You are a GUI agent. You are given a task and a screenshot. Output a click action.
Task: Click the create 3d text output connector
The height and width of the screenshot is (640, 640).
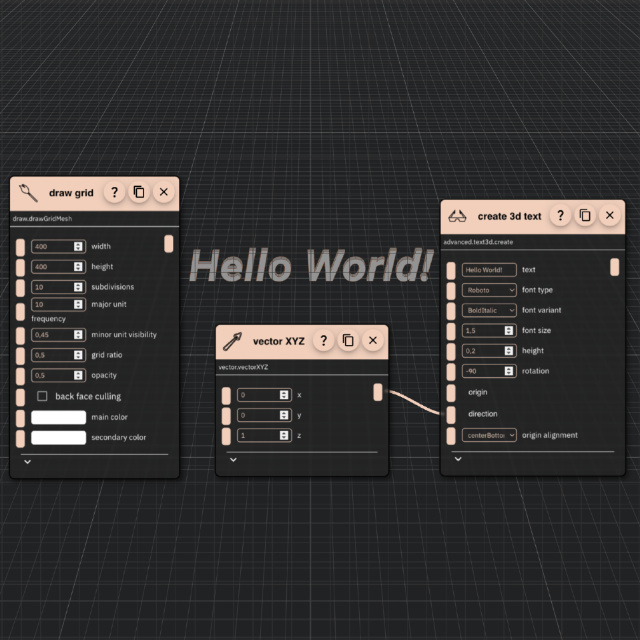pos(615,267)
